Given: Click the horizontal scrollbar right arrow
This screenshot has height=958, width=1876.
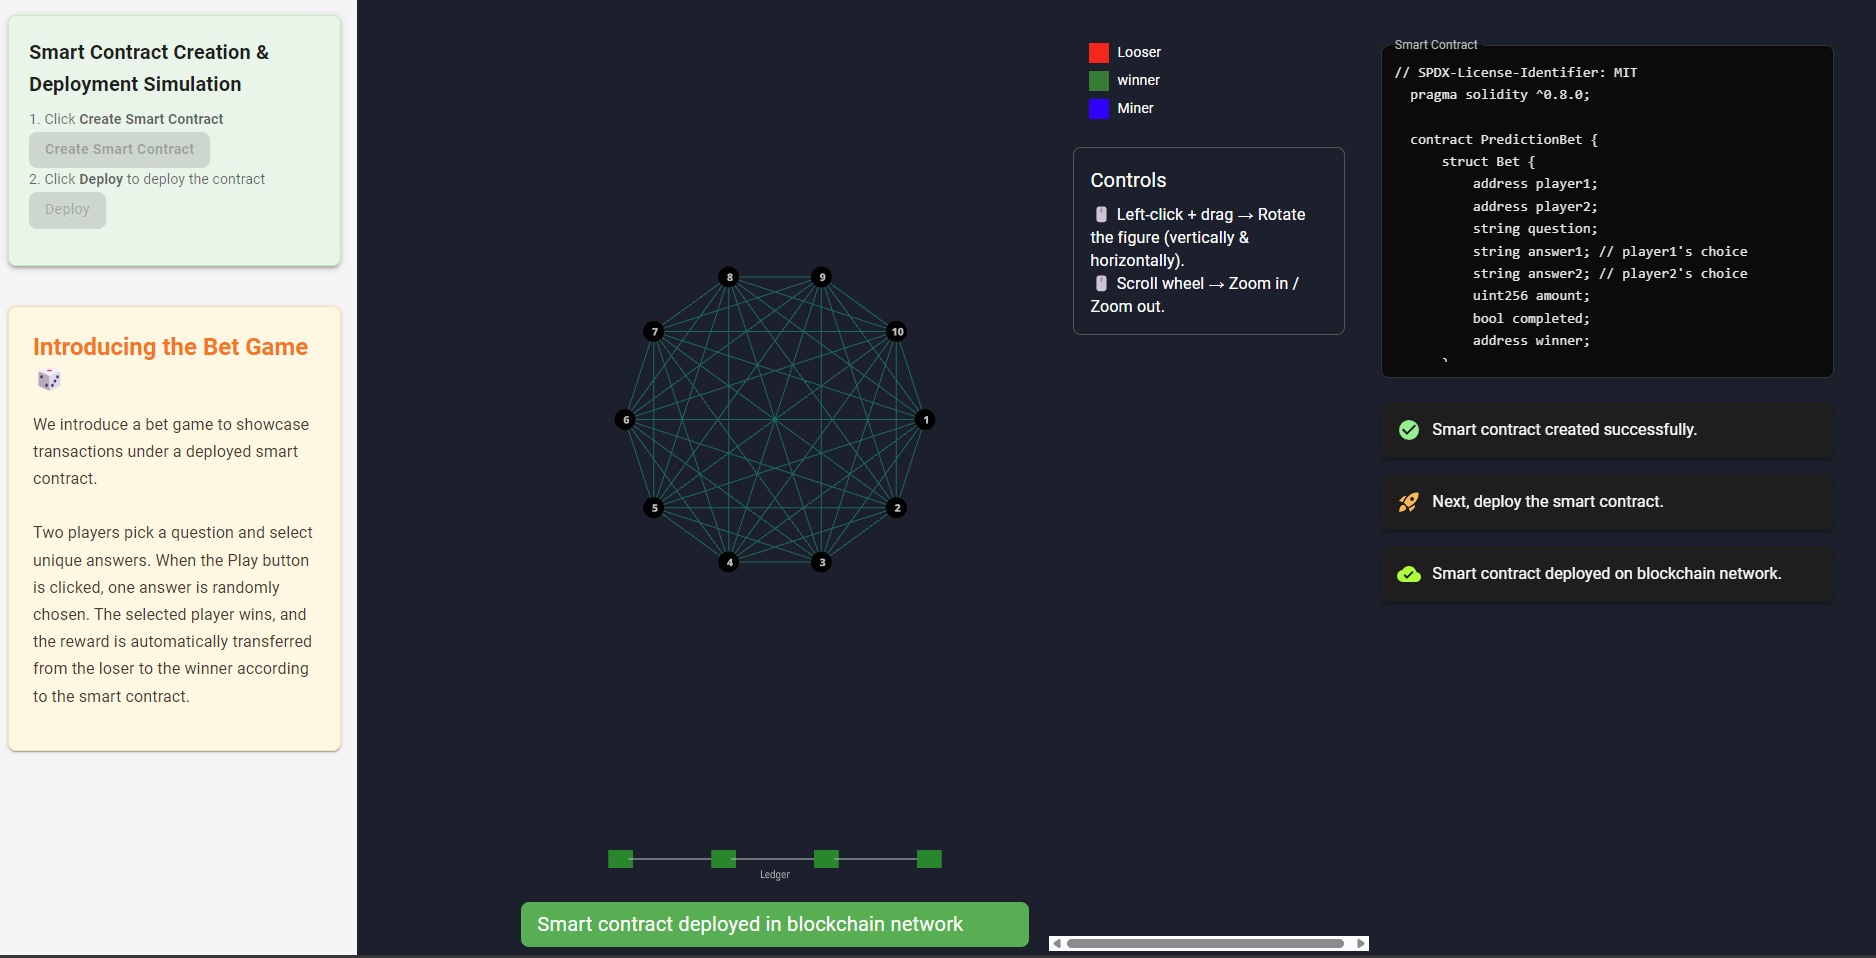Looking at the screenshot, I should [x=1360, y=943].
